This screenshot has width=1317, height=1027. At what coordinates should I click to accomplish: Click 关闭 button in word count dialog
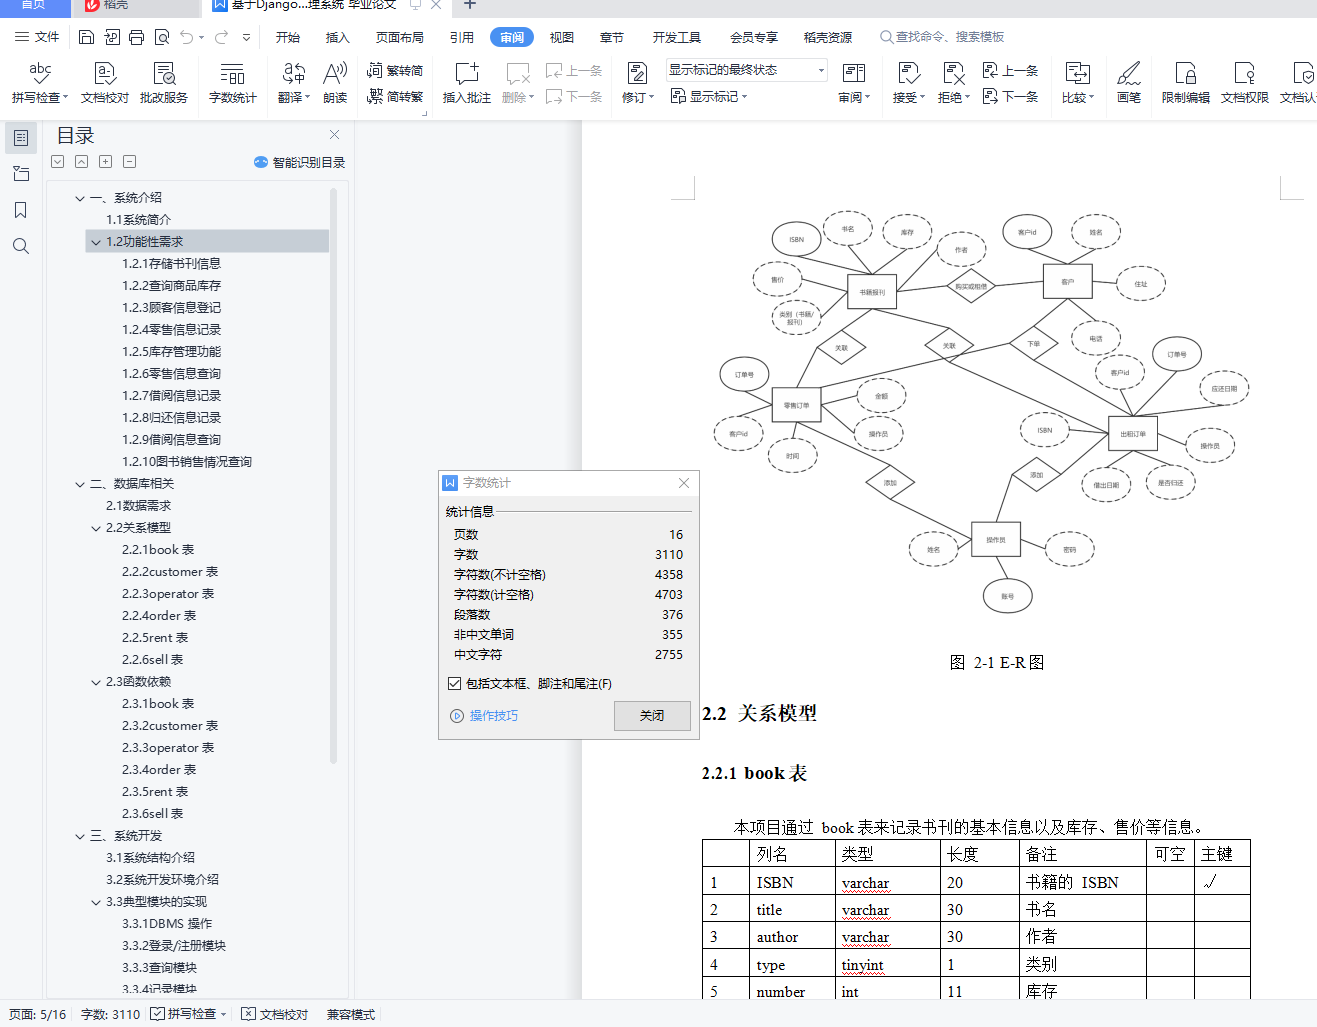(652, 716)
